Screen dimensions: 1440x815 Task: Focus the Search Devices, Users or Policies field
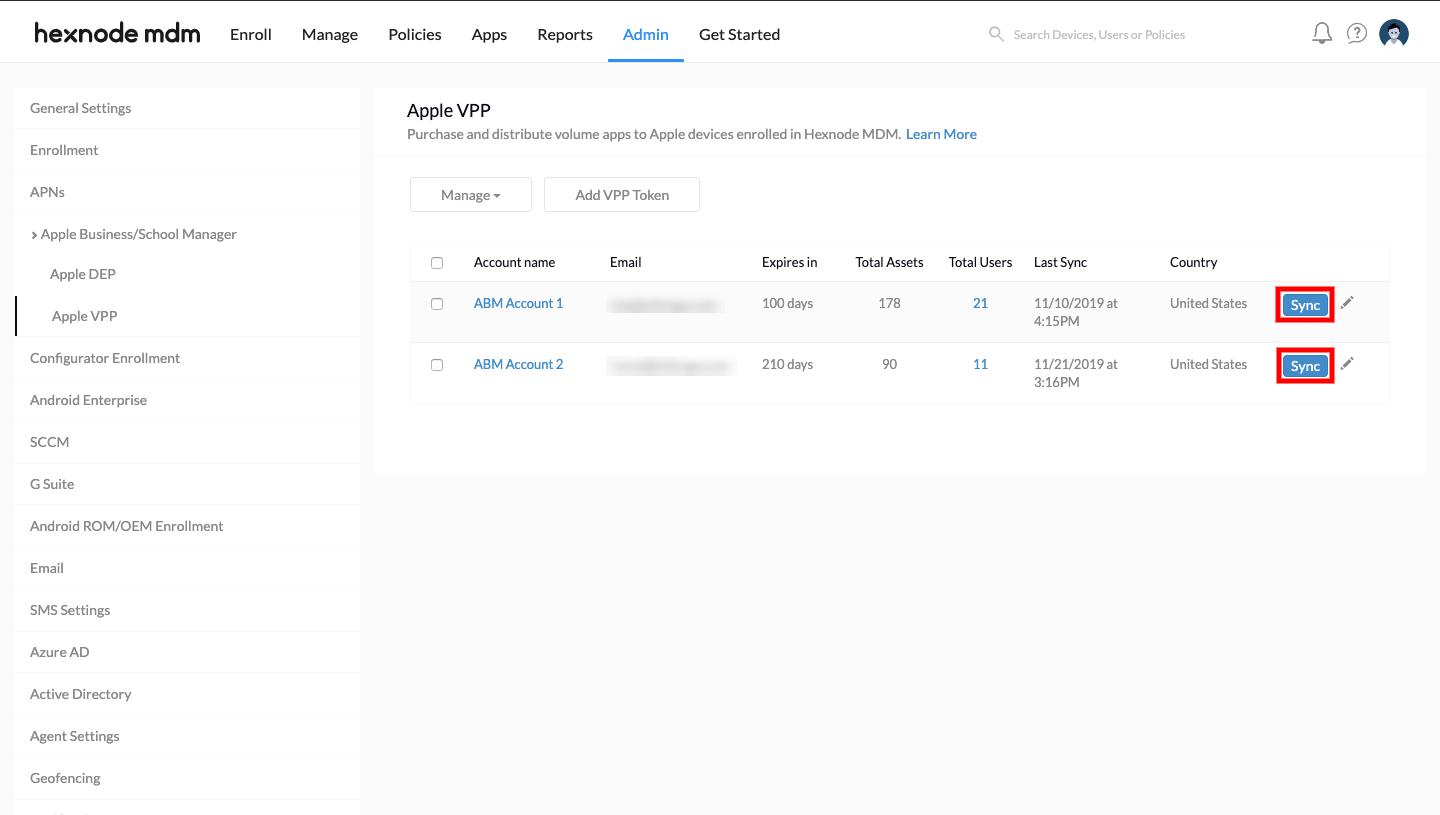pos(1099,34)
